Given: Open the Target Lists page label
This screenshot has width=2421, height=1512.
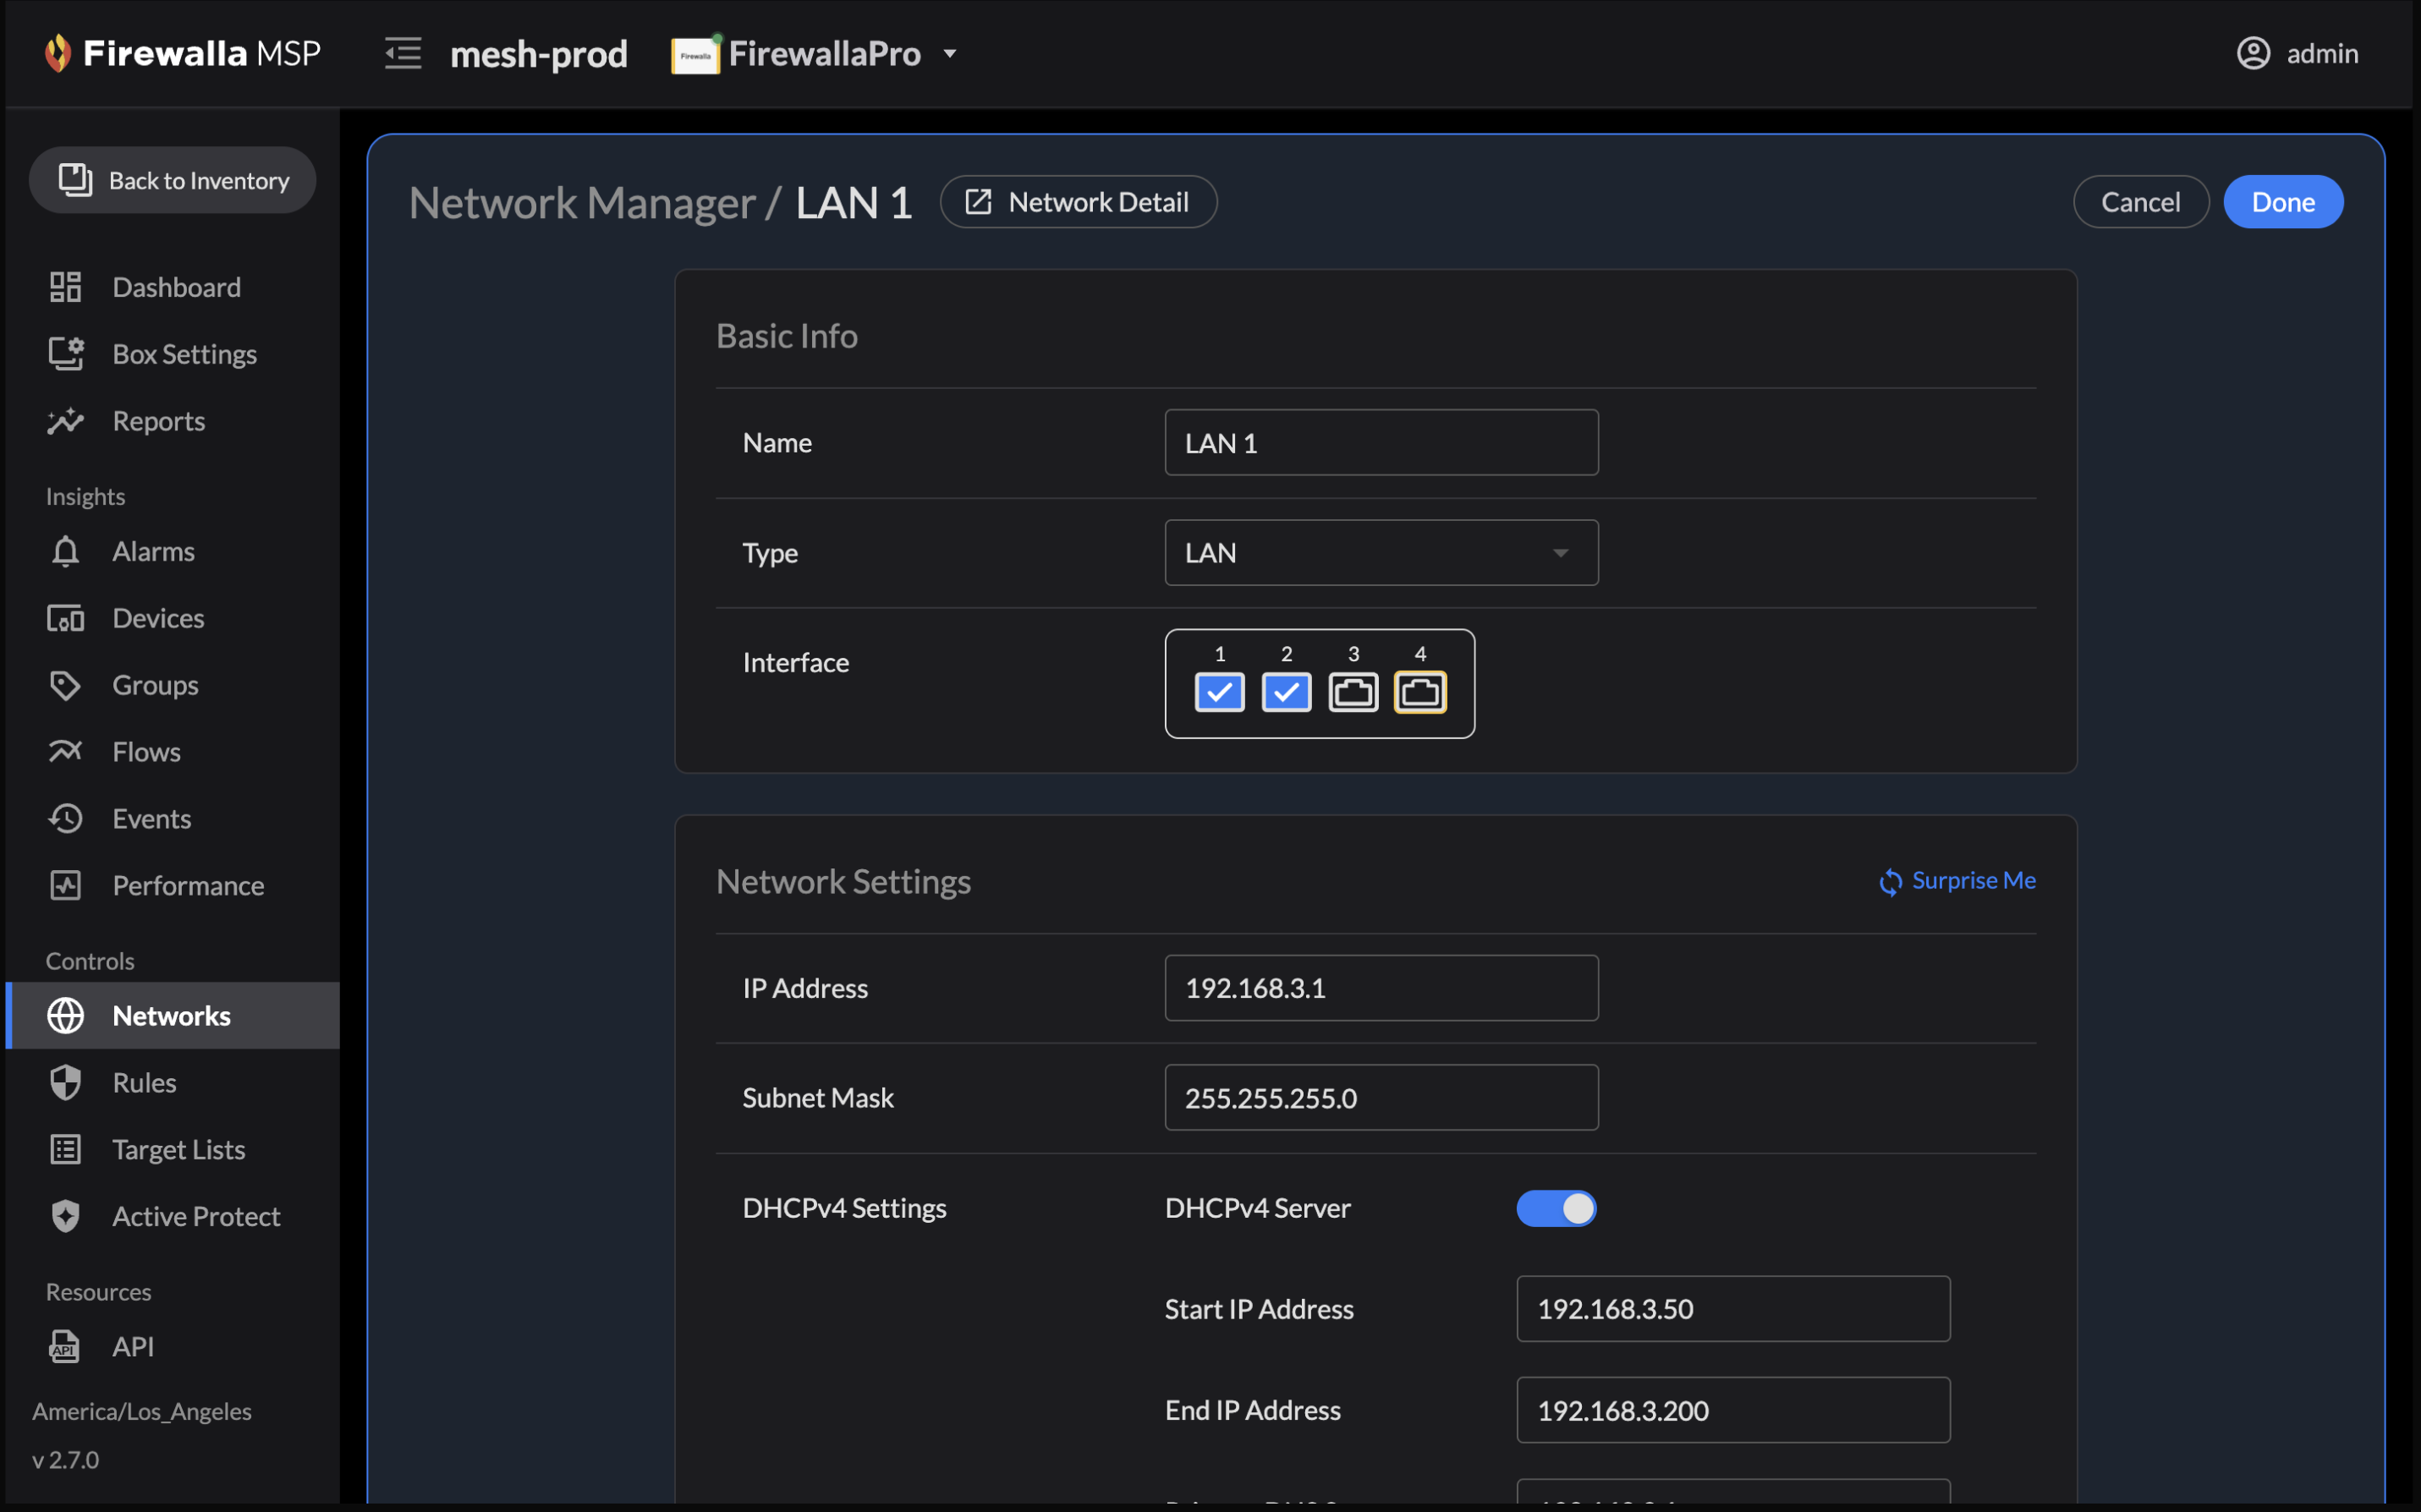Looking at the screenshot, I should [179, 1150].
